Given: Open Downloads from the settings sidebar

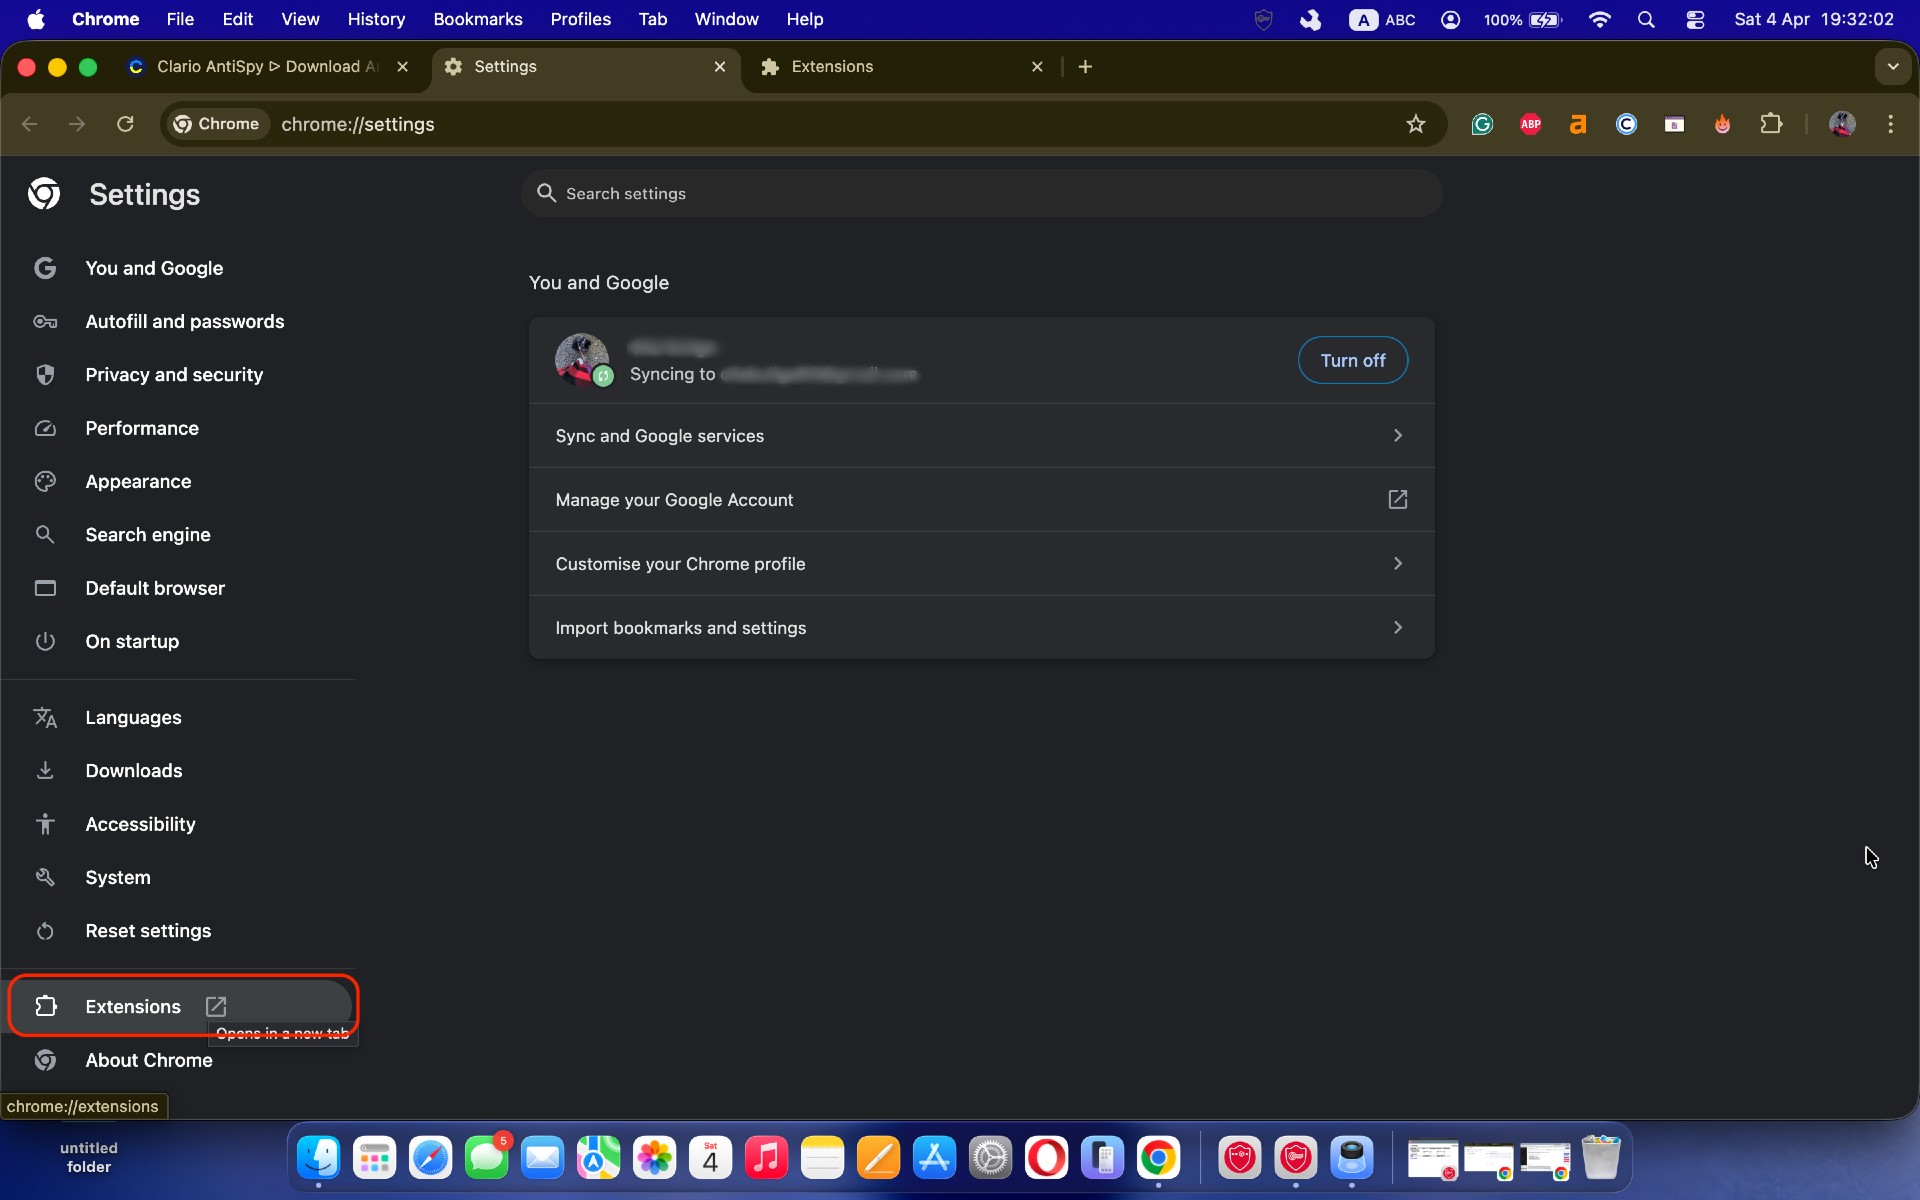Looking at the screenshot, I should [133, 771].
